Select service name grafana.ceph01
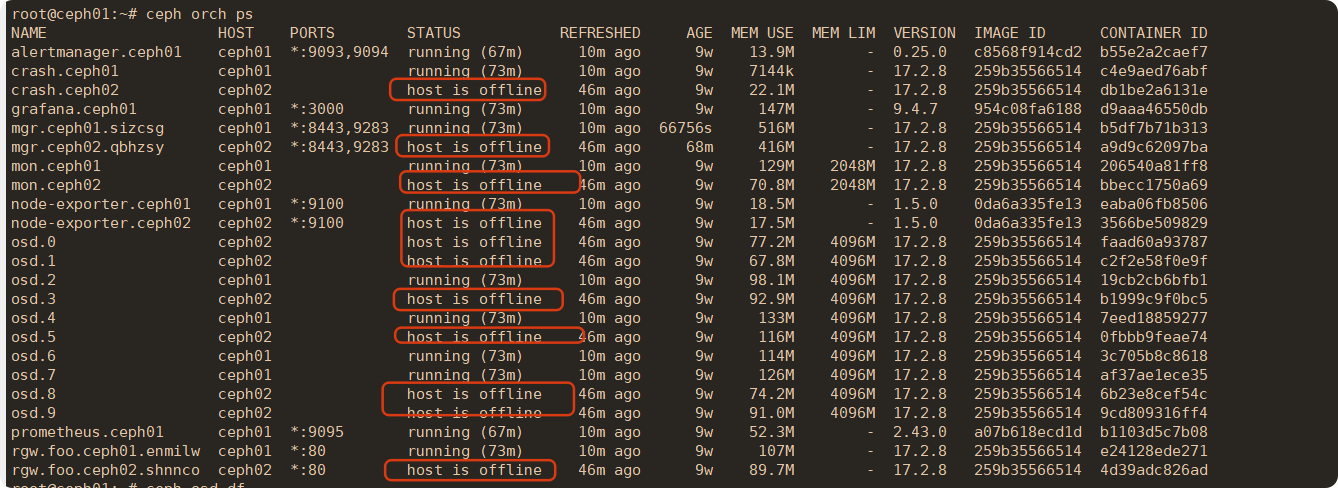1338x488 pixels. coord(74,109)
